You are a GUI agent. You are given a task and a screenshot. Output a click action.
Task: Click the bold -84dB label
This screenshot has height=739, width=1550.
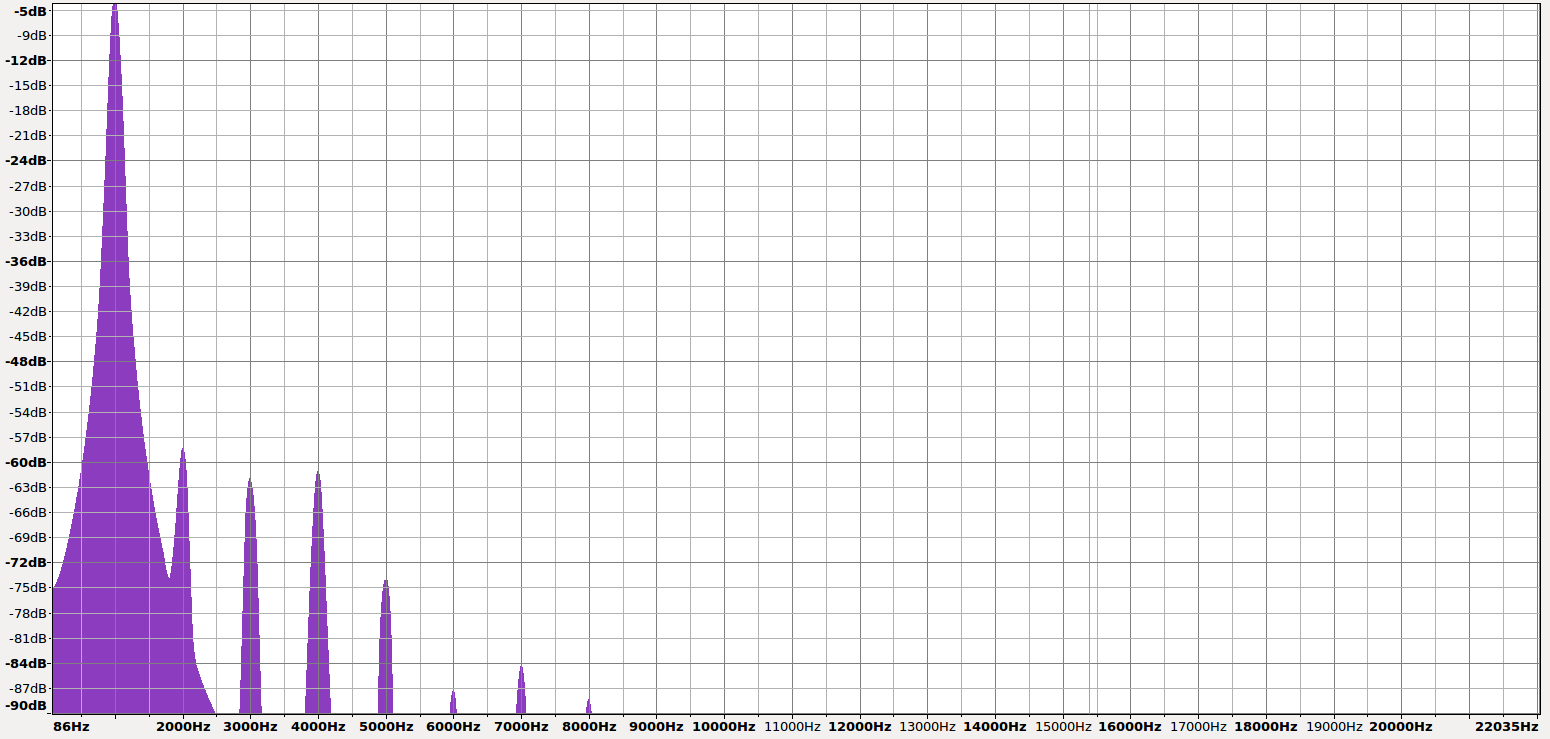(x=27, y=663)
